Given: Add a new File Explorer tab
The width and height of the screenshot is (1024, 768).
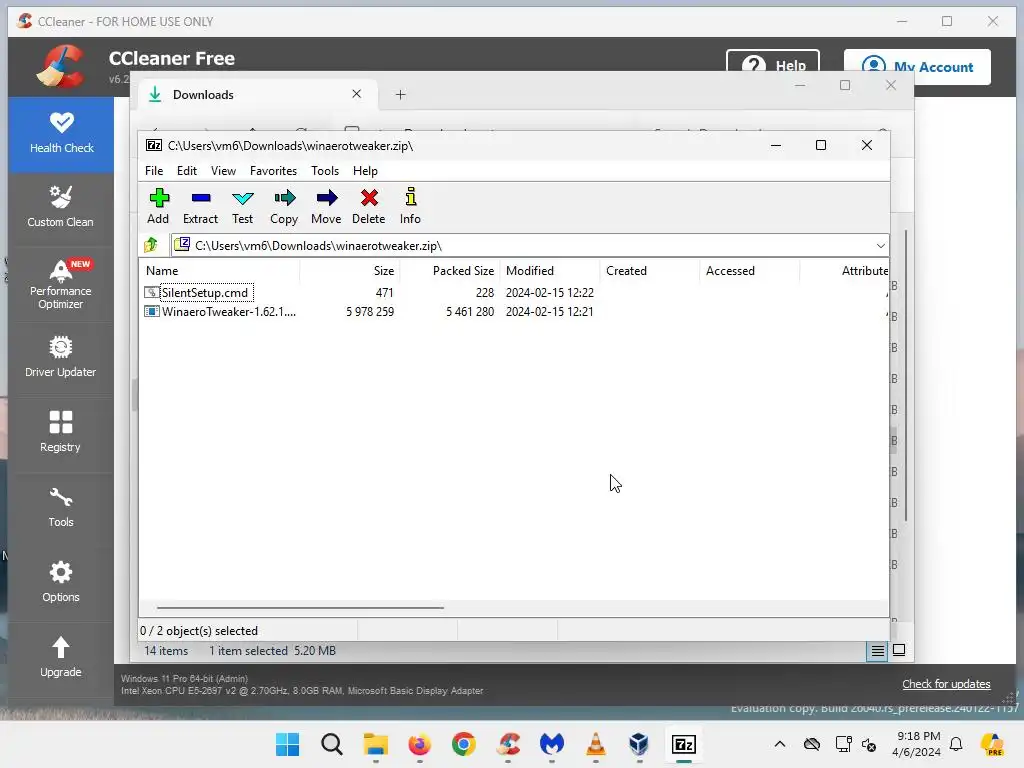Looking at the screenshot, I should (x=400, y=95).
